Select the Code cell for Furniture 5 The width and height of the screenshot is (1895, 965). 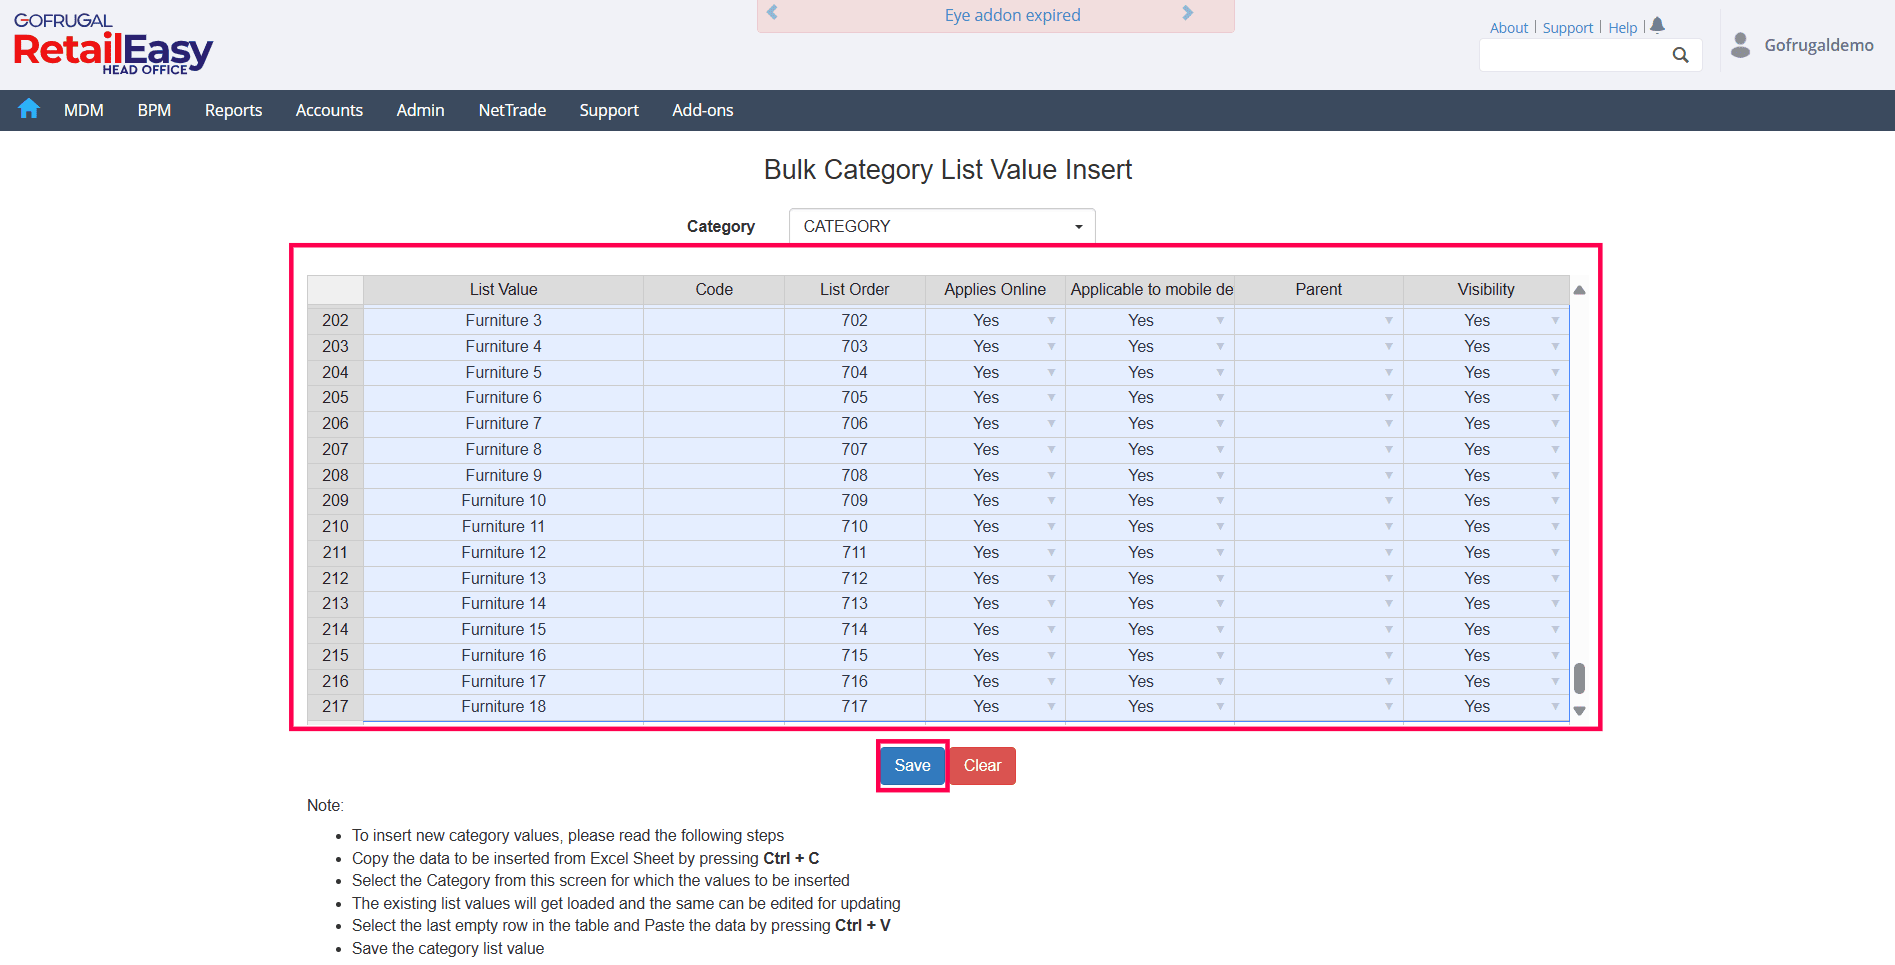[x=714, y=372]
